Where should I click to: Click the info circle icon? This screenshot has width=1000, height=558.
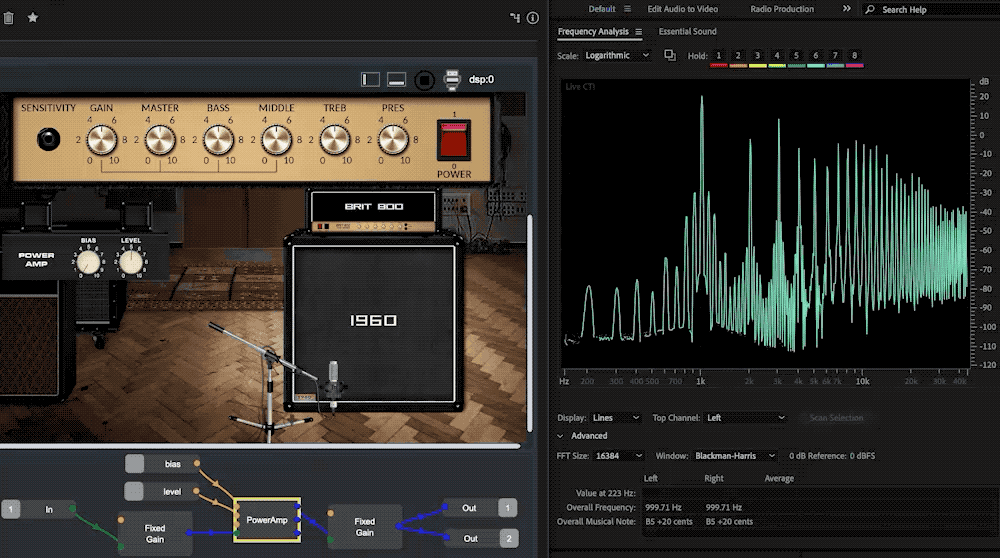pyautogui.click(x=533, y=18)
